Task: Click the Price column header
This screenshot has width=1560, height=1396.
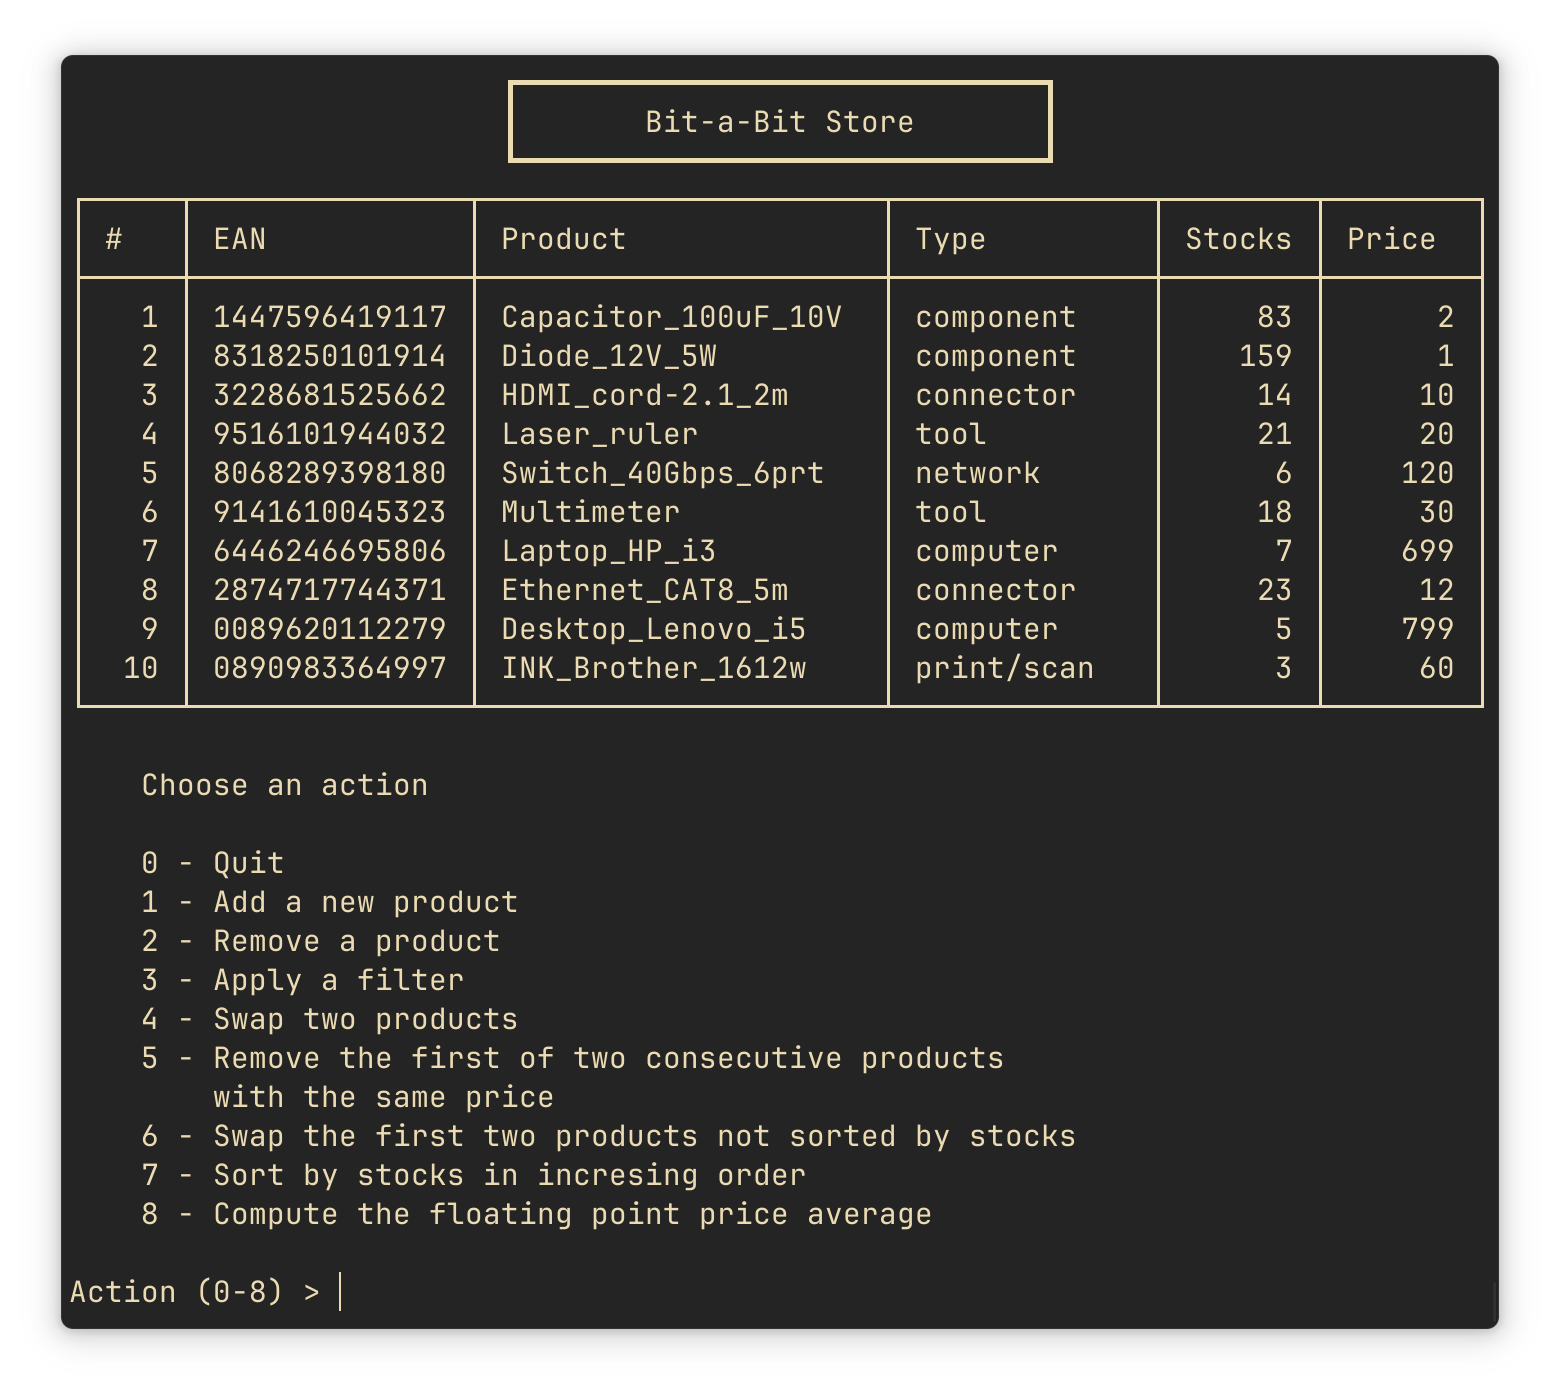Action: tap(1391, 239)
